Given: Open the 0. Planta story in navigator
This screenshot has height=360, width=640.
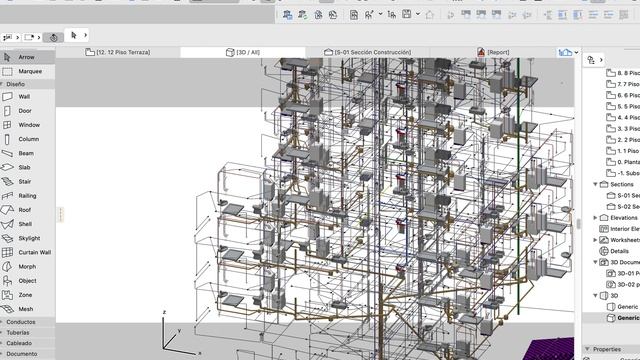Looking at the screenshot, I should pyautogui.click(x=623, y=162).
